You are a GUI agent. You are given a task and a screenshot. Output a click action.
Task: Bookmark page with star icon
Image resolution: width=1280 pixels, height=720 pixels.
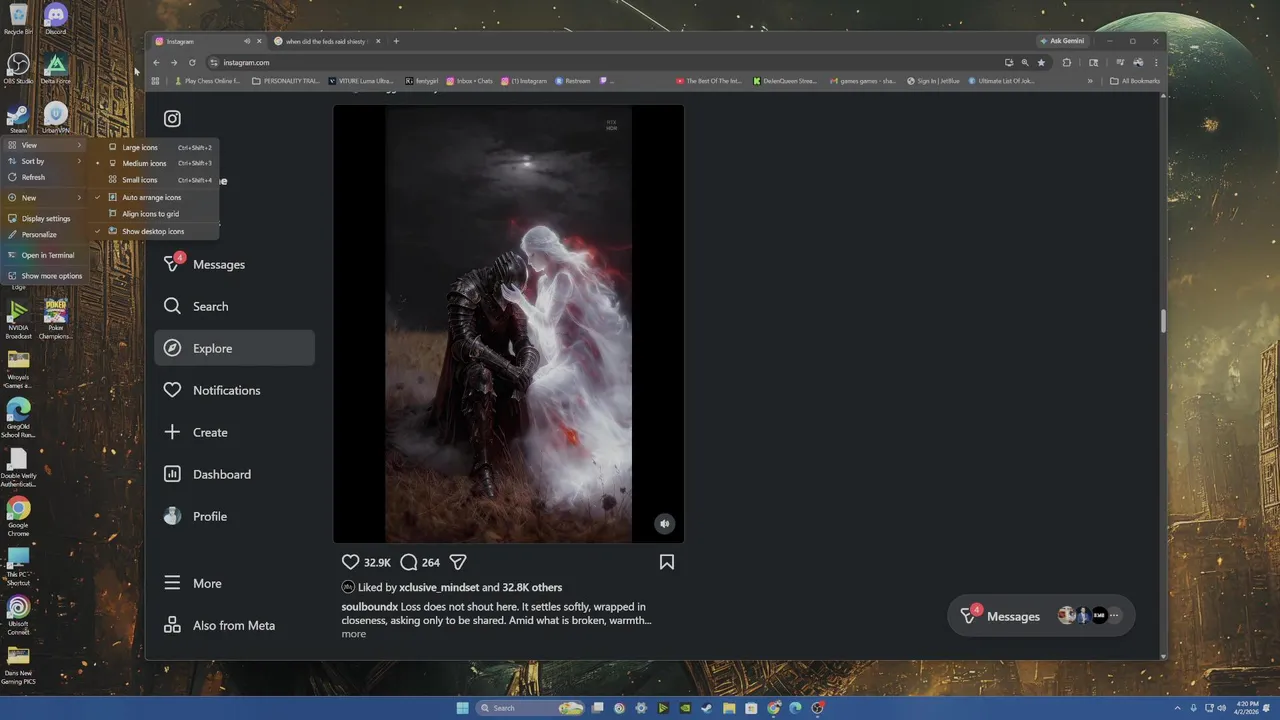[x=1041, y=62]
